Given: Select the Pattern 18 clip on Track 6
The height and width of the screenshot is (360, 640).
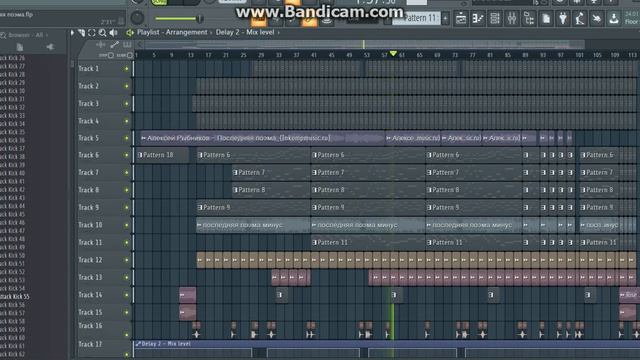Looking at the screenshot, I should tap(162, 155).
